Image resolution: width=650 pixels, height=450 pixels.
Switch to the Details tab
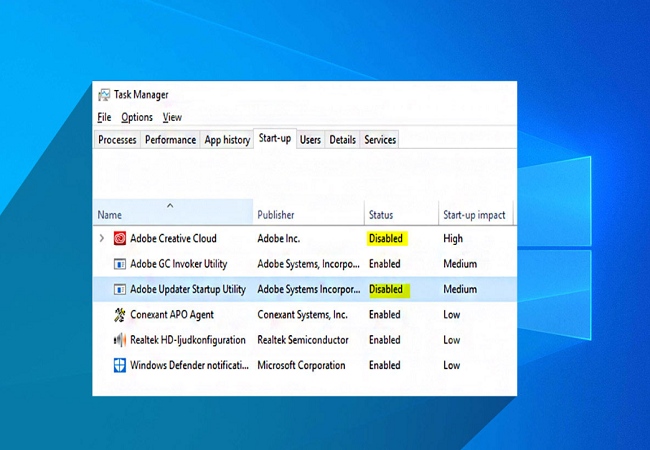pos(342,140)
